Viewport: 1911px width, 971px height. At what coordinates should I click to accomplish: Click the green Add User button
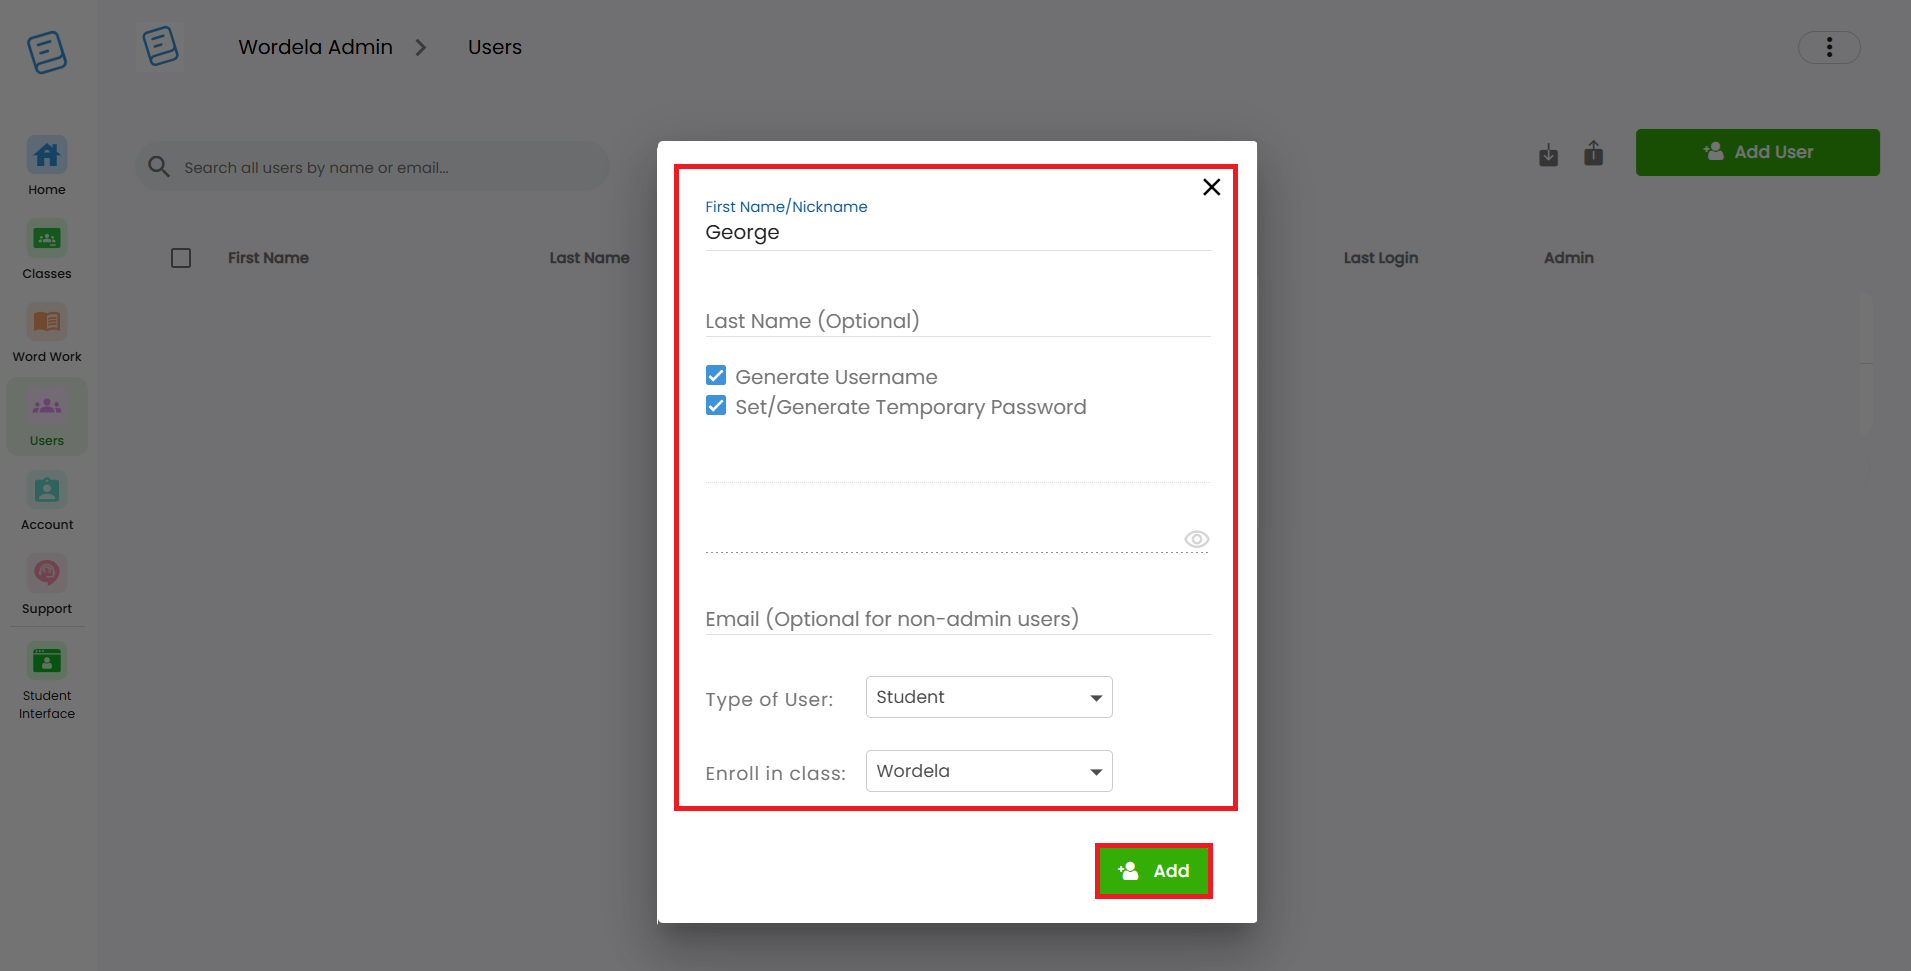[1757, 152]
